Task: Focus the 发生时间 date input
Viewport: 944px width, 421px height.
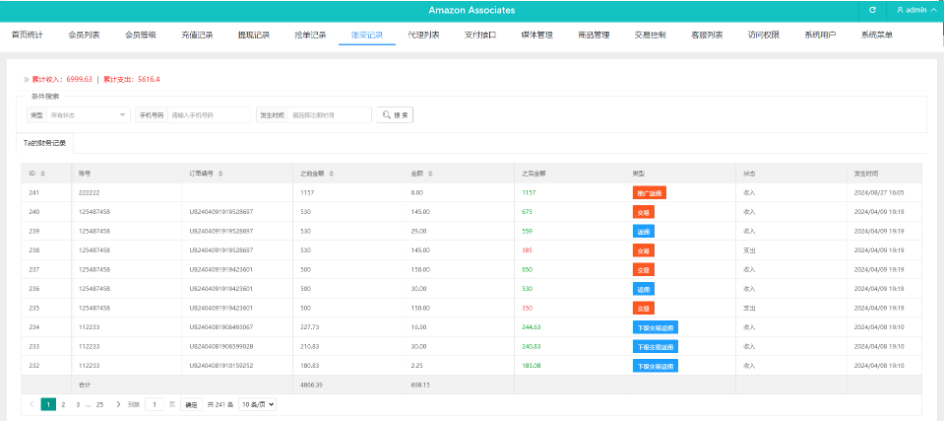Action: [329, 114]
